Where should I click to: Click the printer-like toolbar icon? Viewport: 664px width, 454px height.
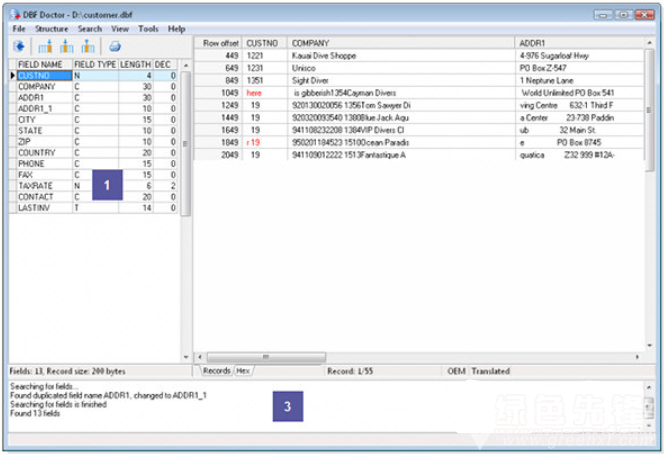click(x=114, y=46)
